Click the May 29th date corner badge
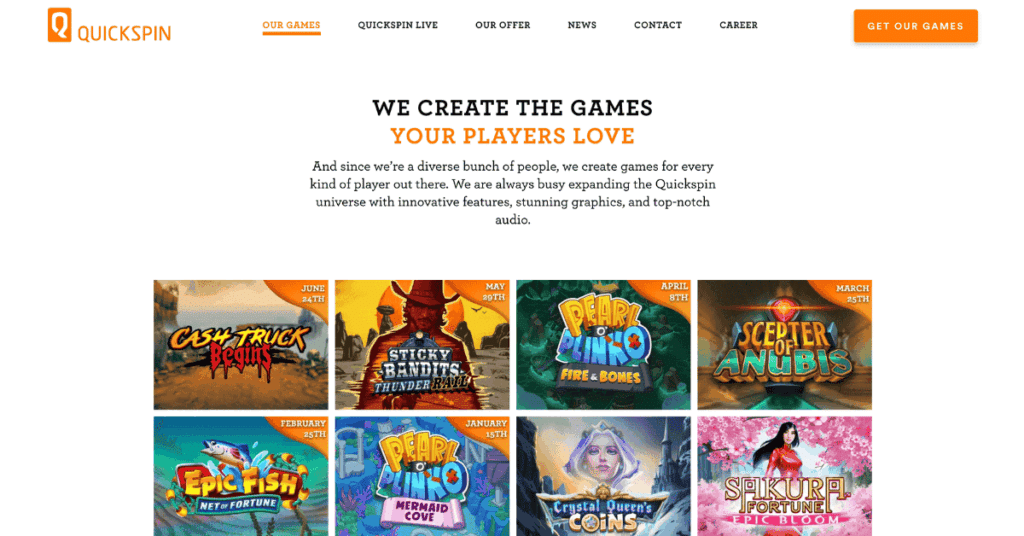Screen dimensions: 1024x536 tap(494, 292)
